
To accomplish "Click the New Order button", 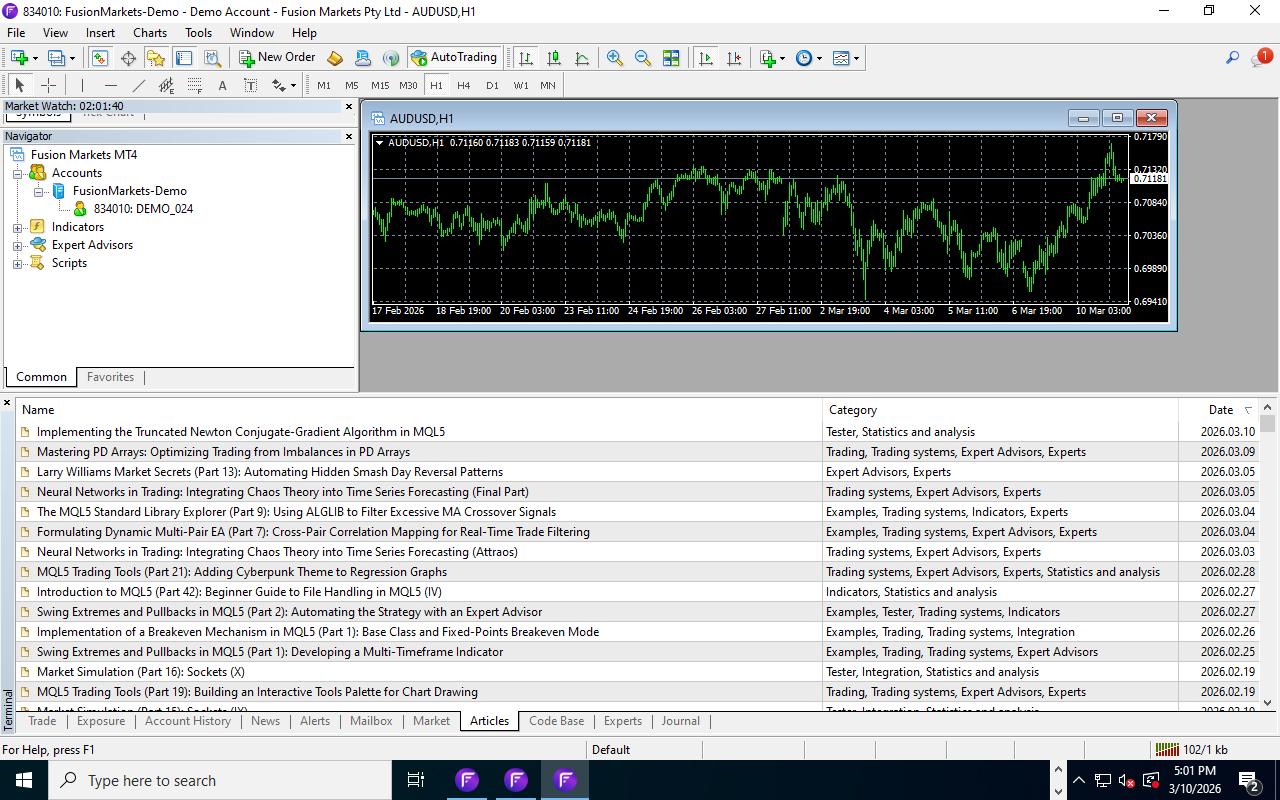I will [277, 58].
